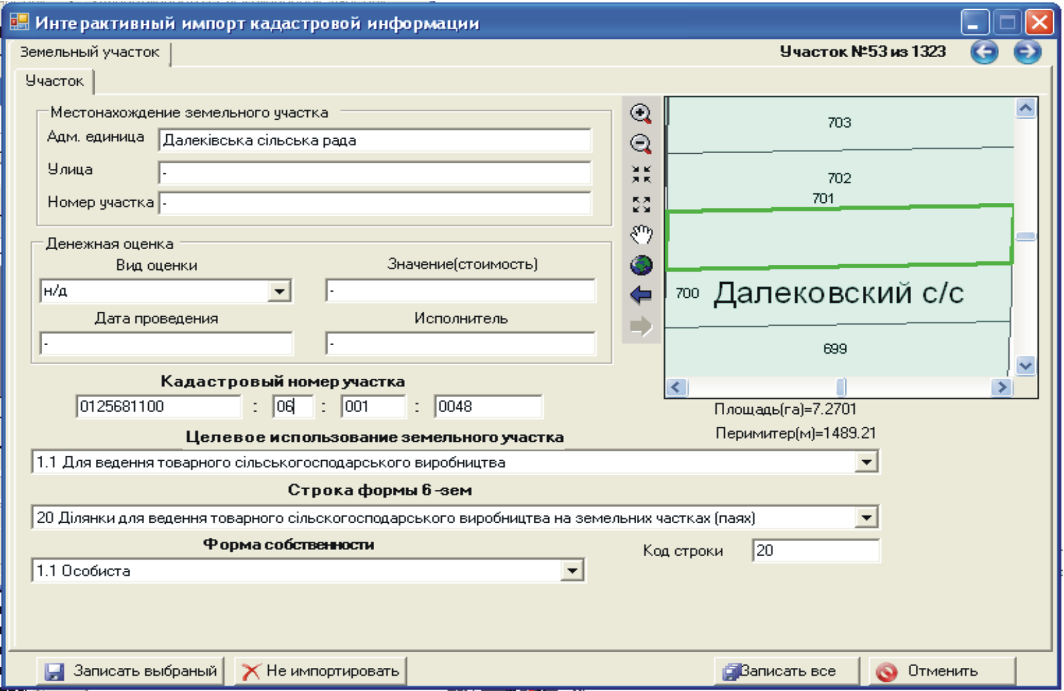The image size is (1064, 691).
Task: Select the inward-arrows shrink view icon
Action: tap(641, 174)
